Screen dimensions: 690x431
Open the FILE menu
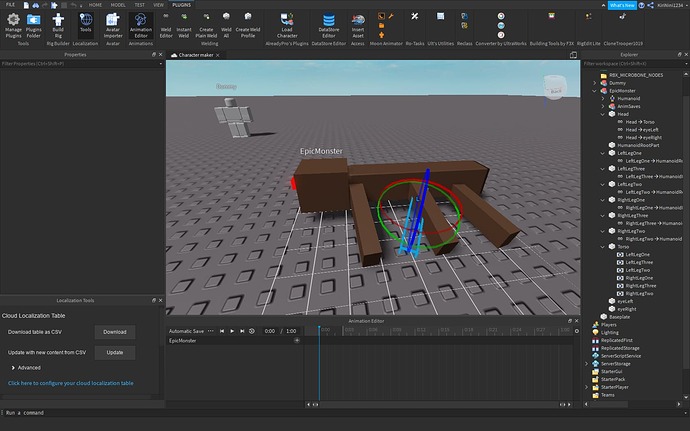coord(10,5)
